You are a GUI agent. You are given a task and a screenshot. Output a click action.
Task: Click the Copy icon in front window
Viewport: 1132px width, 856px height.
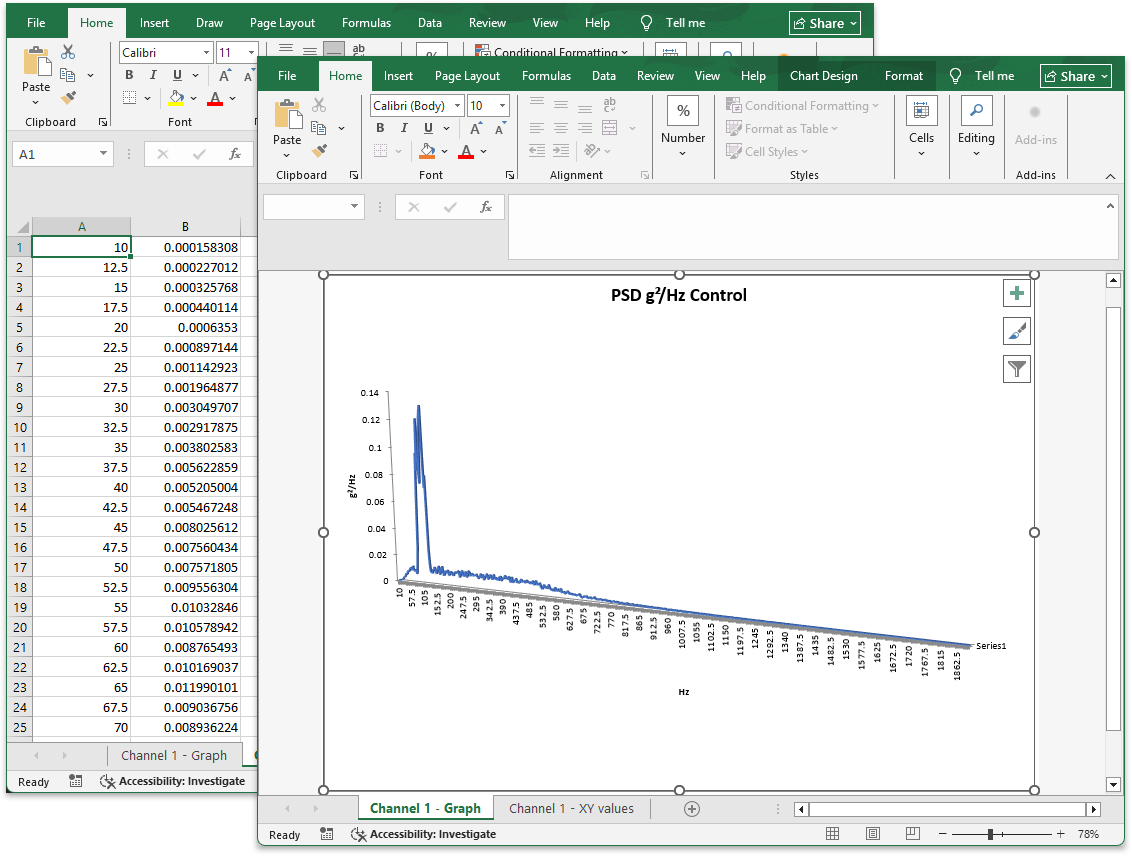click(319, 128)
